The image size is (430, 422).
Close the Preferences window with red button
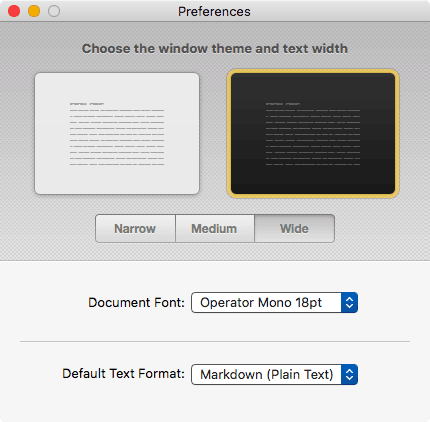coord(14,11)
